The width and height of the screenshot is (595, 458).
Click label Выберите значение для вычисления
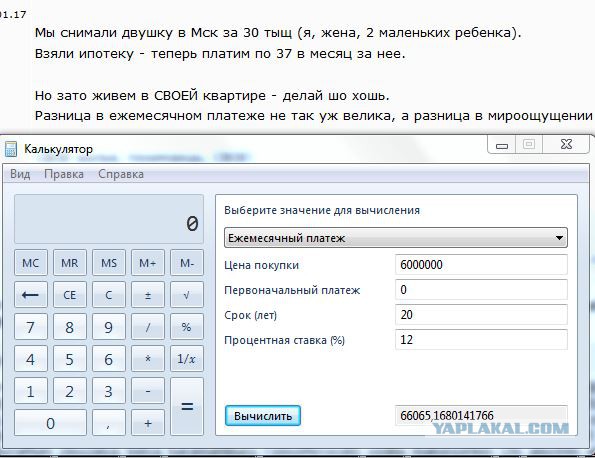coord(322,210)
